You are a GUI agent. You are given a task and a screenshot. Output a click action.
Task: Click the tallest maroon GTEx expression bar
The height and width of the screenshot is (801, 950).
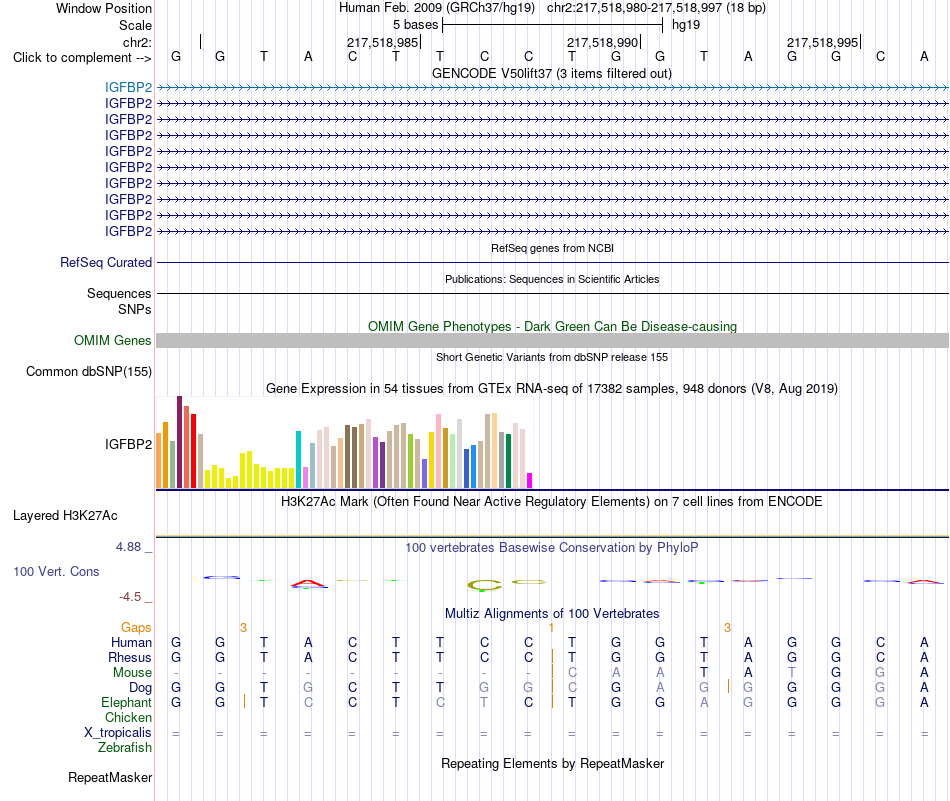click(179, 442)
